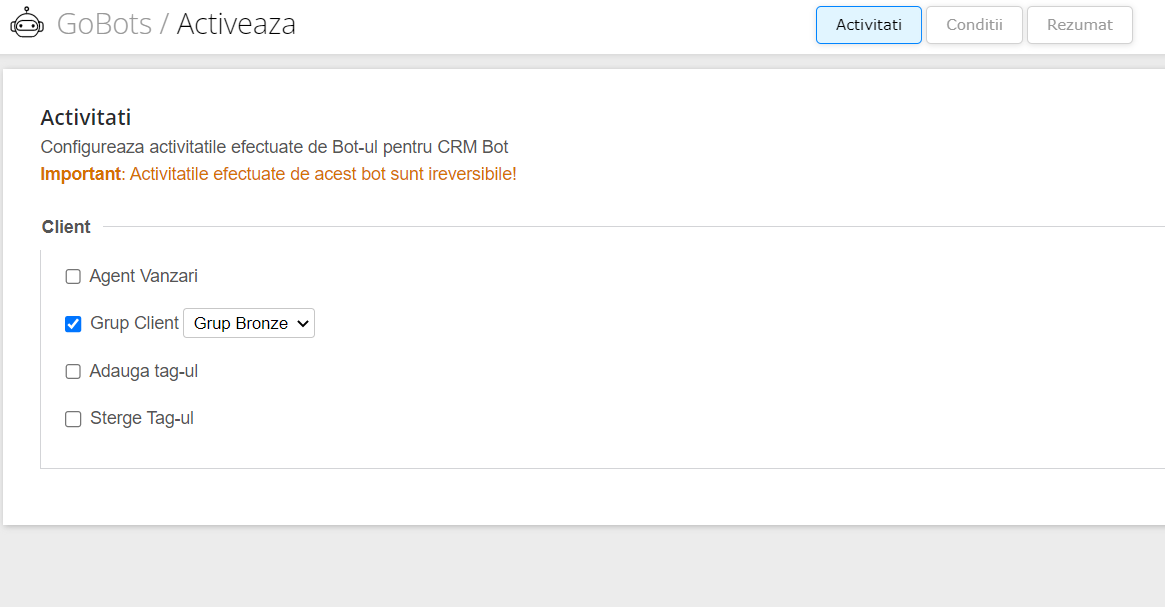Select the Activeaza page title
This screenshot has height=607, width=1165.
tap(236, 24)
